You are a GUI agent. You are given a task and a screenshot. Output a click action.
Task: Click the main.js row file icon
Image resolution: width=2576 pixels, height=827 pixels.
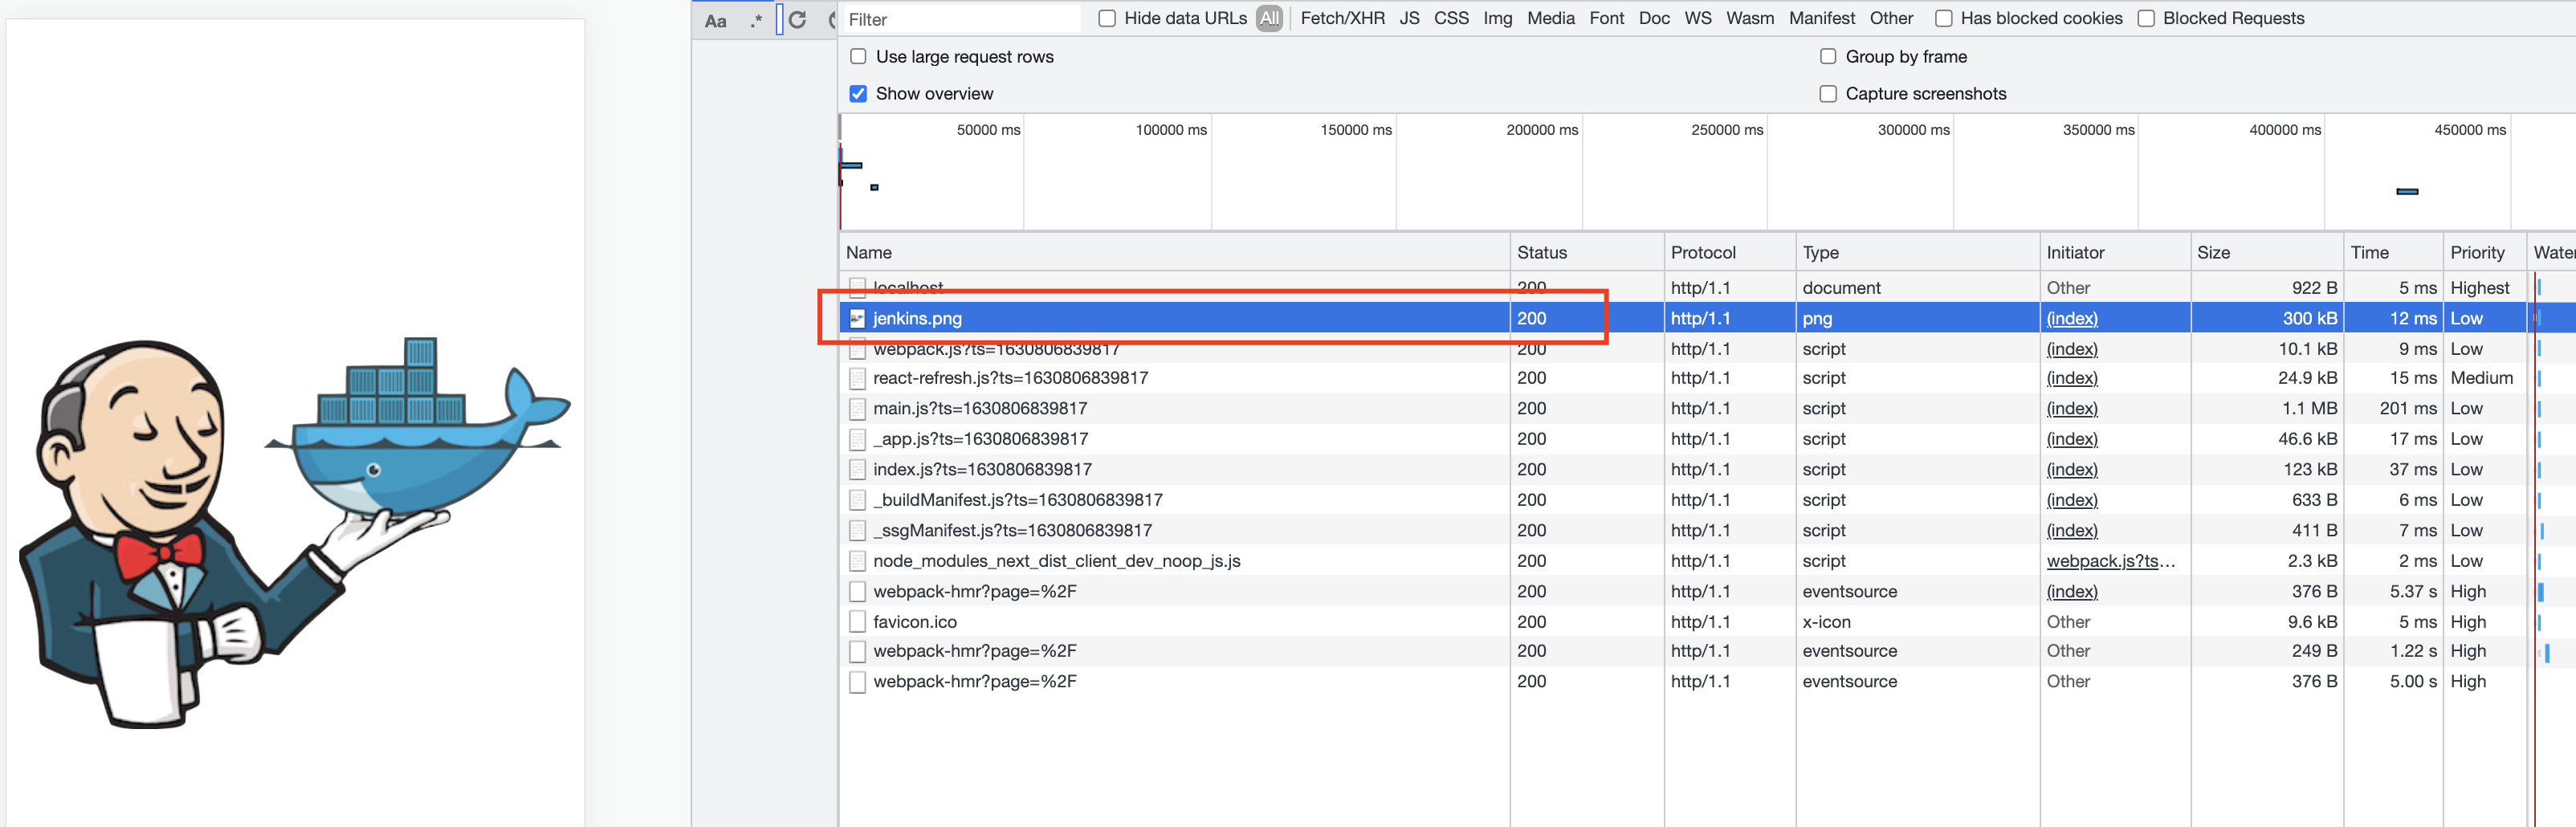(x=857, y=409)
